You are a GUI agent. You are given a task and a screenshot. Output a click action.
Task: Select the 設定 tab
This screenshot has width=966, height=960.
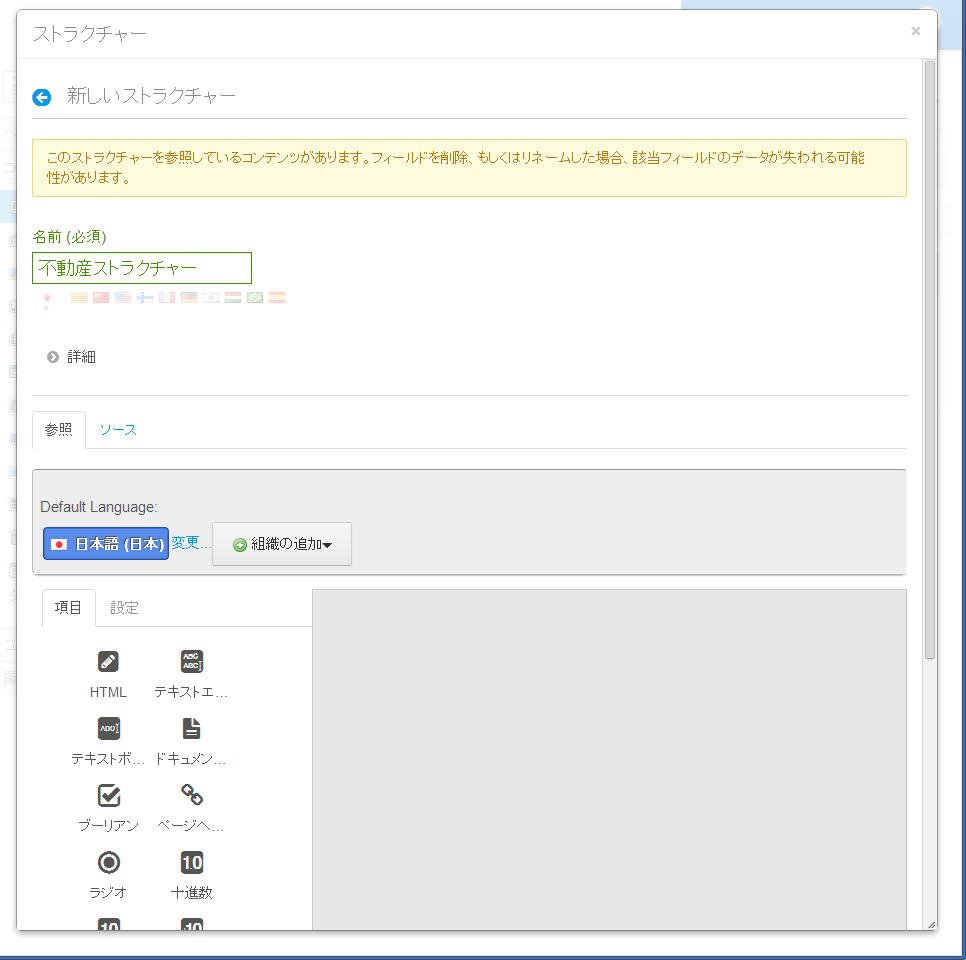tap(124, 608)
